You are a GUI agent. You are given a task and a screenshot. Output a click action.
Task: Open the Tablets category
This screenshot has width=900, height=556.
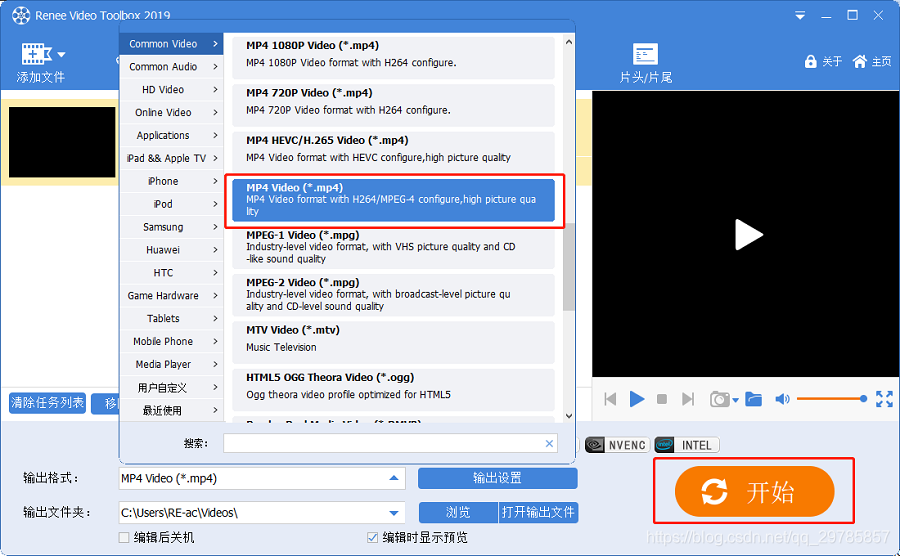click(172, 318)
